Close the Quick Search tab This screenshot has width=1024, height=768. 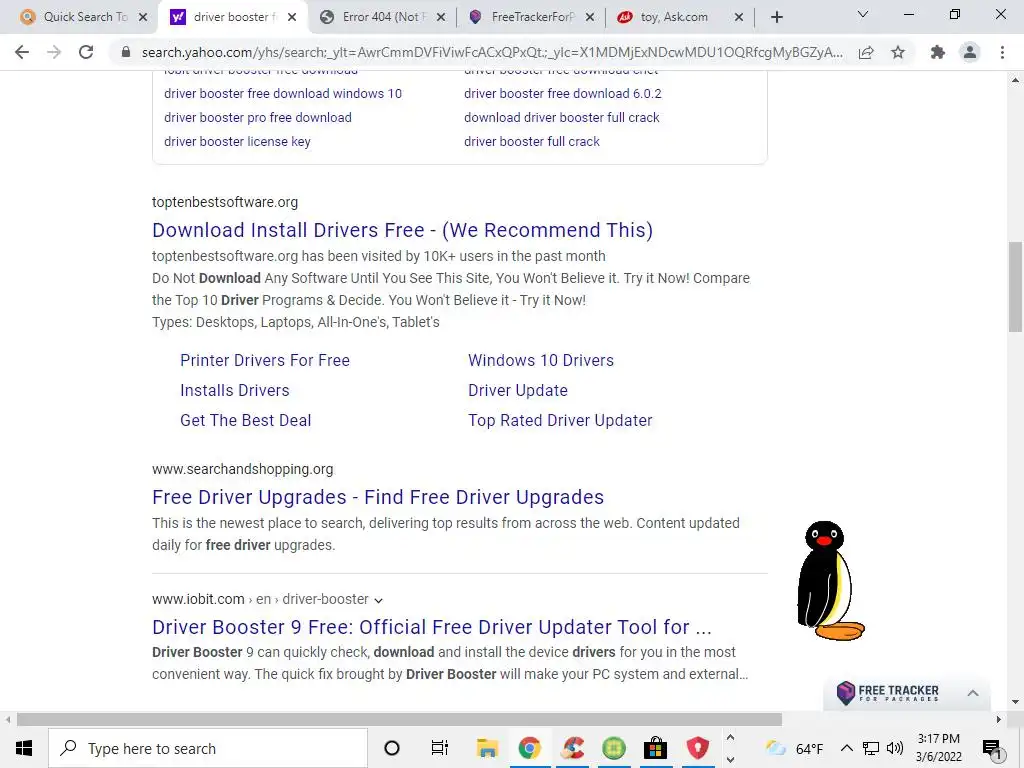143,17
